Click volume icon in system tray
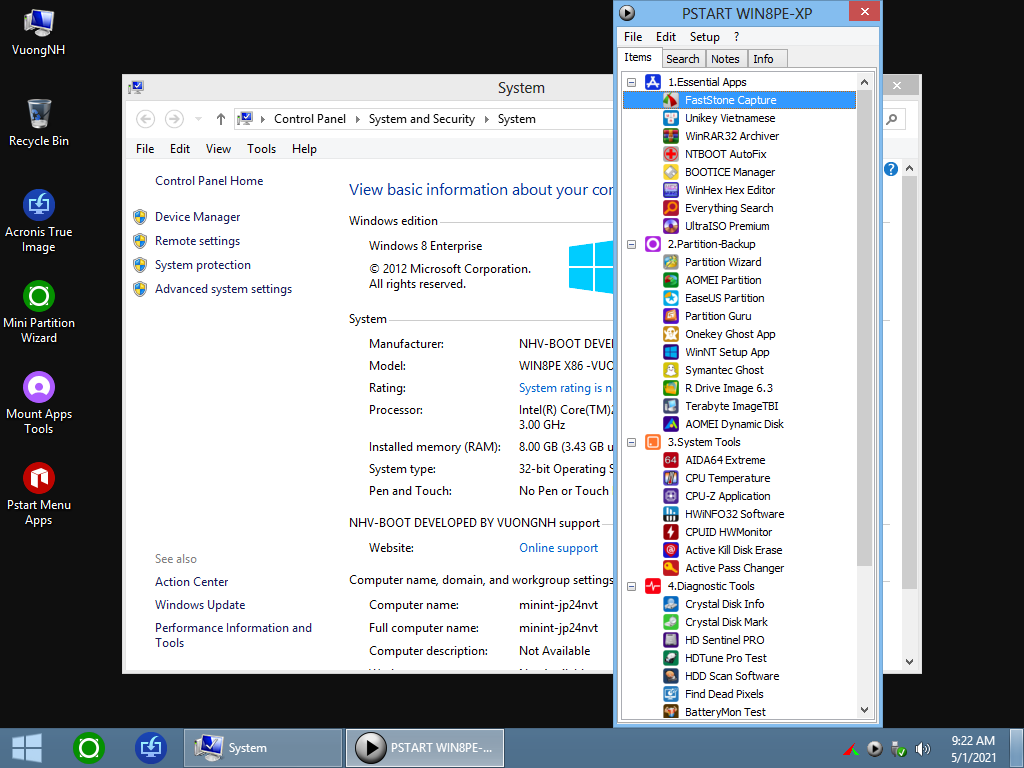Image resolution: width=1024 pixels, height=768 pixels. click(x=922, y=748)
